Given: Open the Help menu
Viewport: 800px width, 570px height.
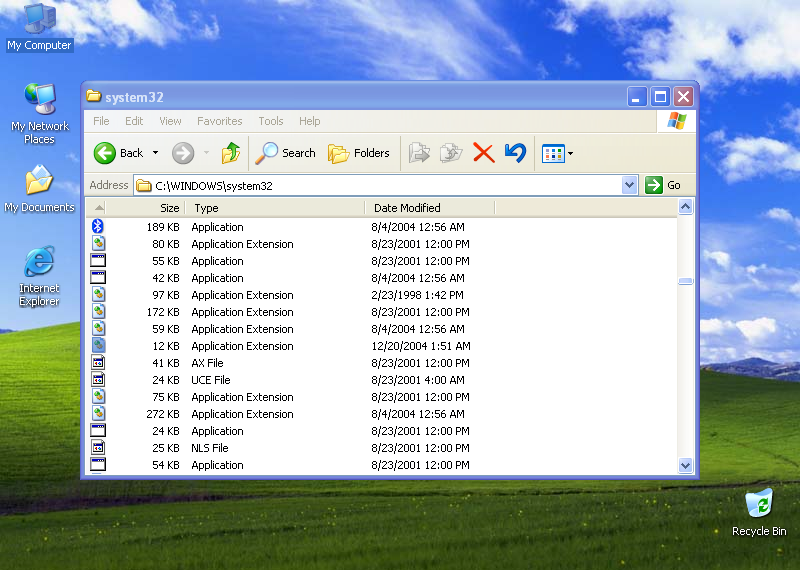Looking at the screenshot, I should tap(309, 121).
